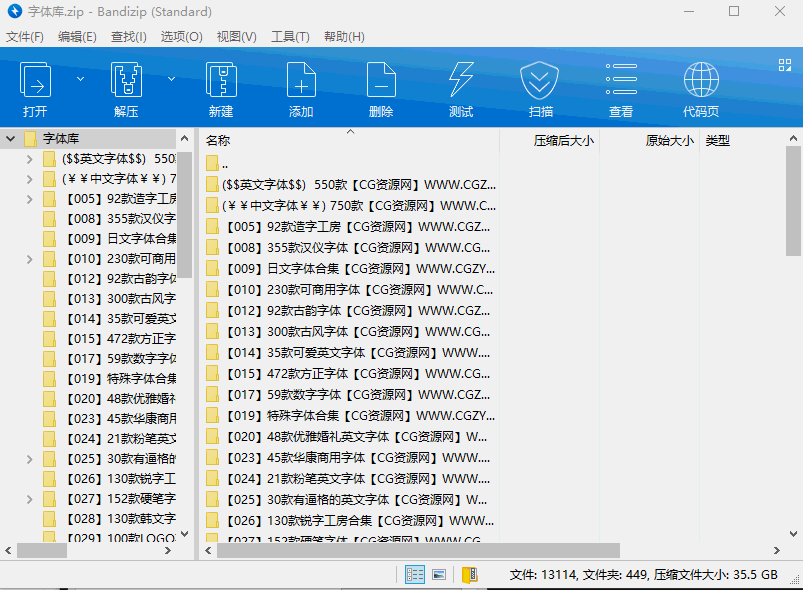The width and height of the screenshot is (803, 590).
Task: Click folder icon of 【017】59款数字字体 row
Action: (x=212, y=394)
